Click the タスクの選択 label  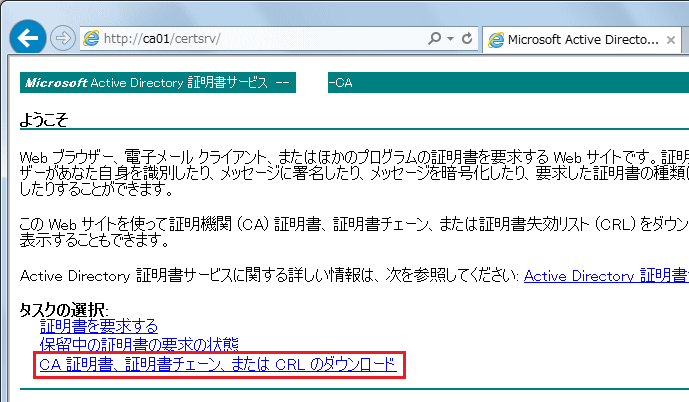[63, 310]
